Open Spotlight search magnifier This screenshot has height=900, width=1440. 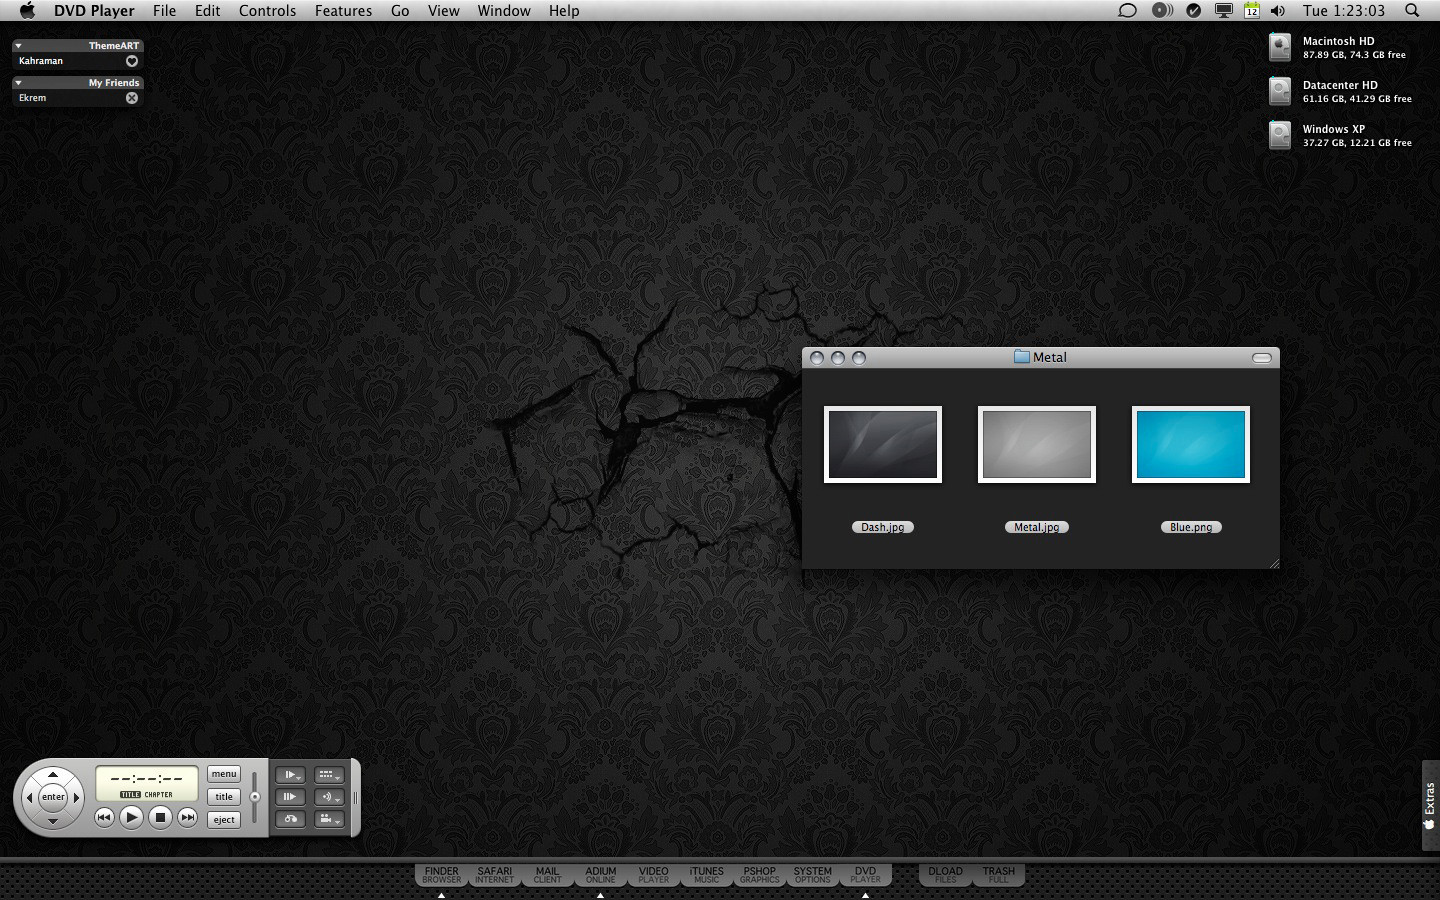tap(1412, 11)
